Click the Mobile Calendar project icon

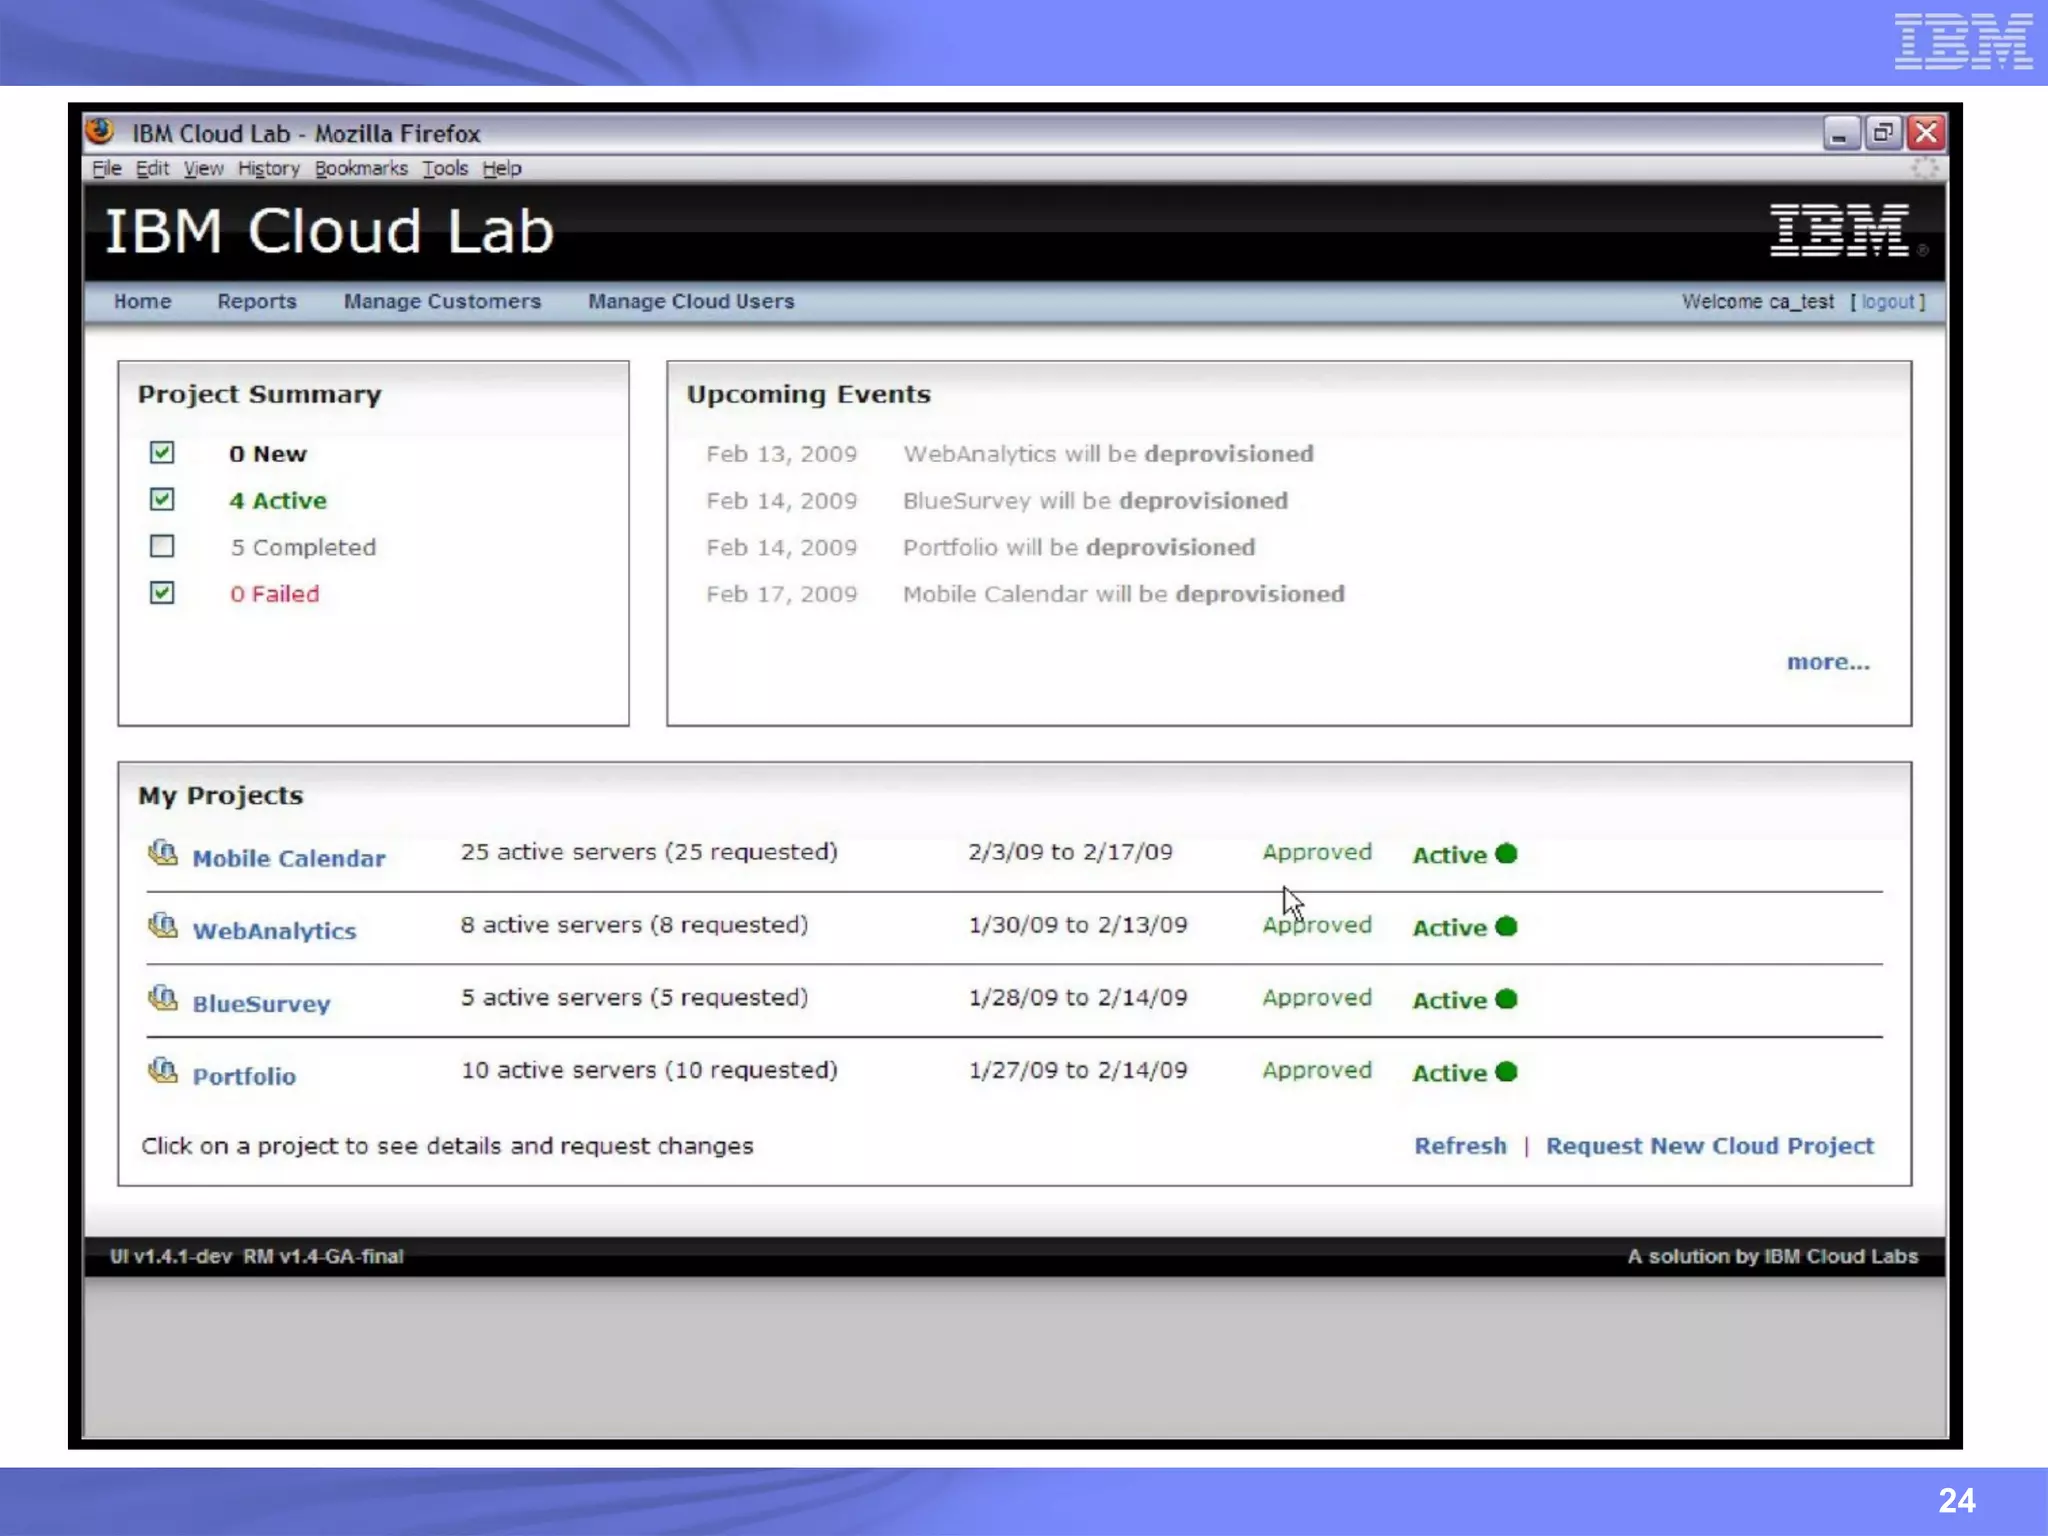tap(163, 853)
